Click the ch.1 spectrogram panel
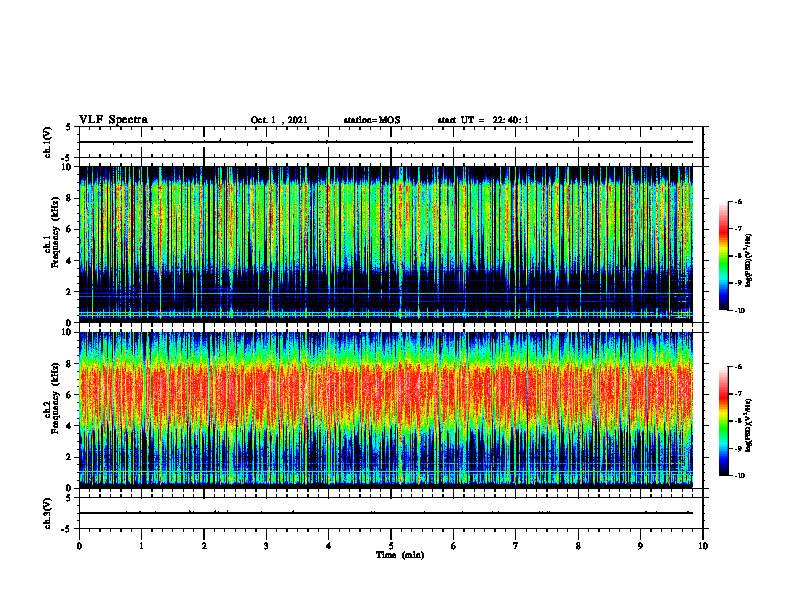Screen dimensions: 792x612 385,244
